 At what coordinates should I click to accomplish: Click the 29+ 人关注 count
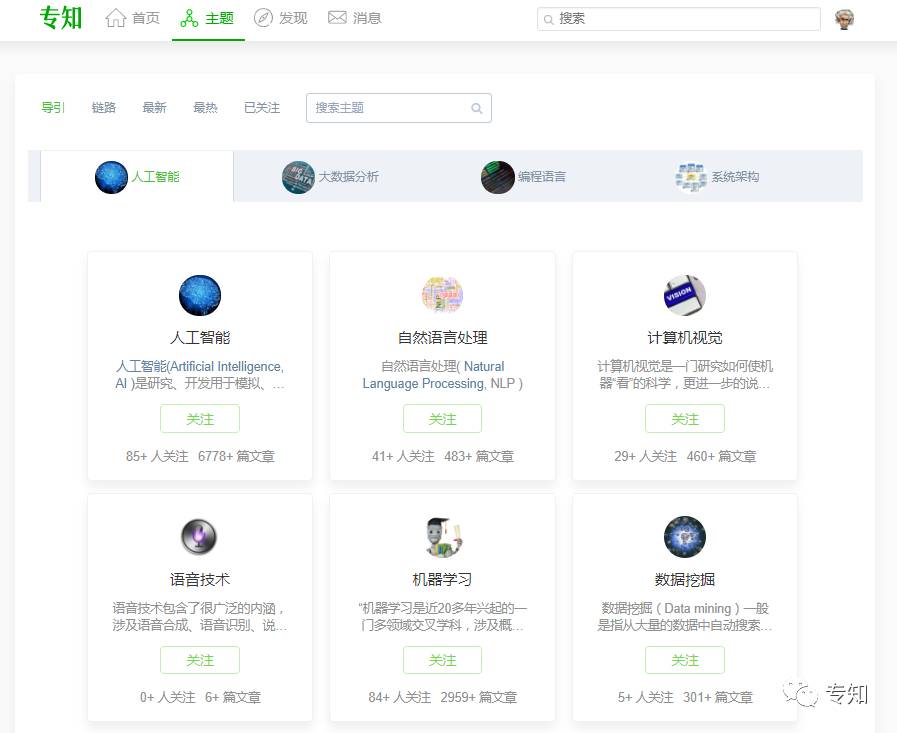(645, 456)
